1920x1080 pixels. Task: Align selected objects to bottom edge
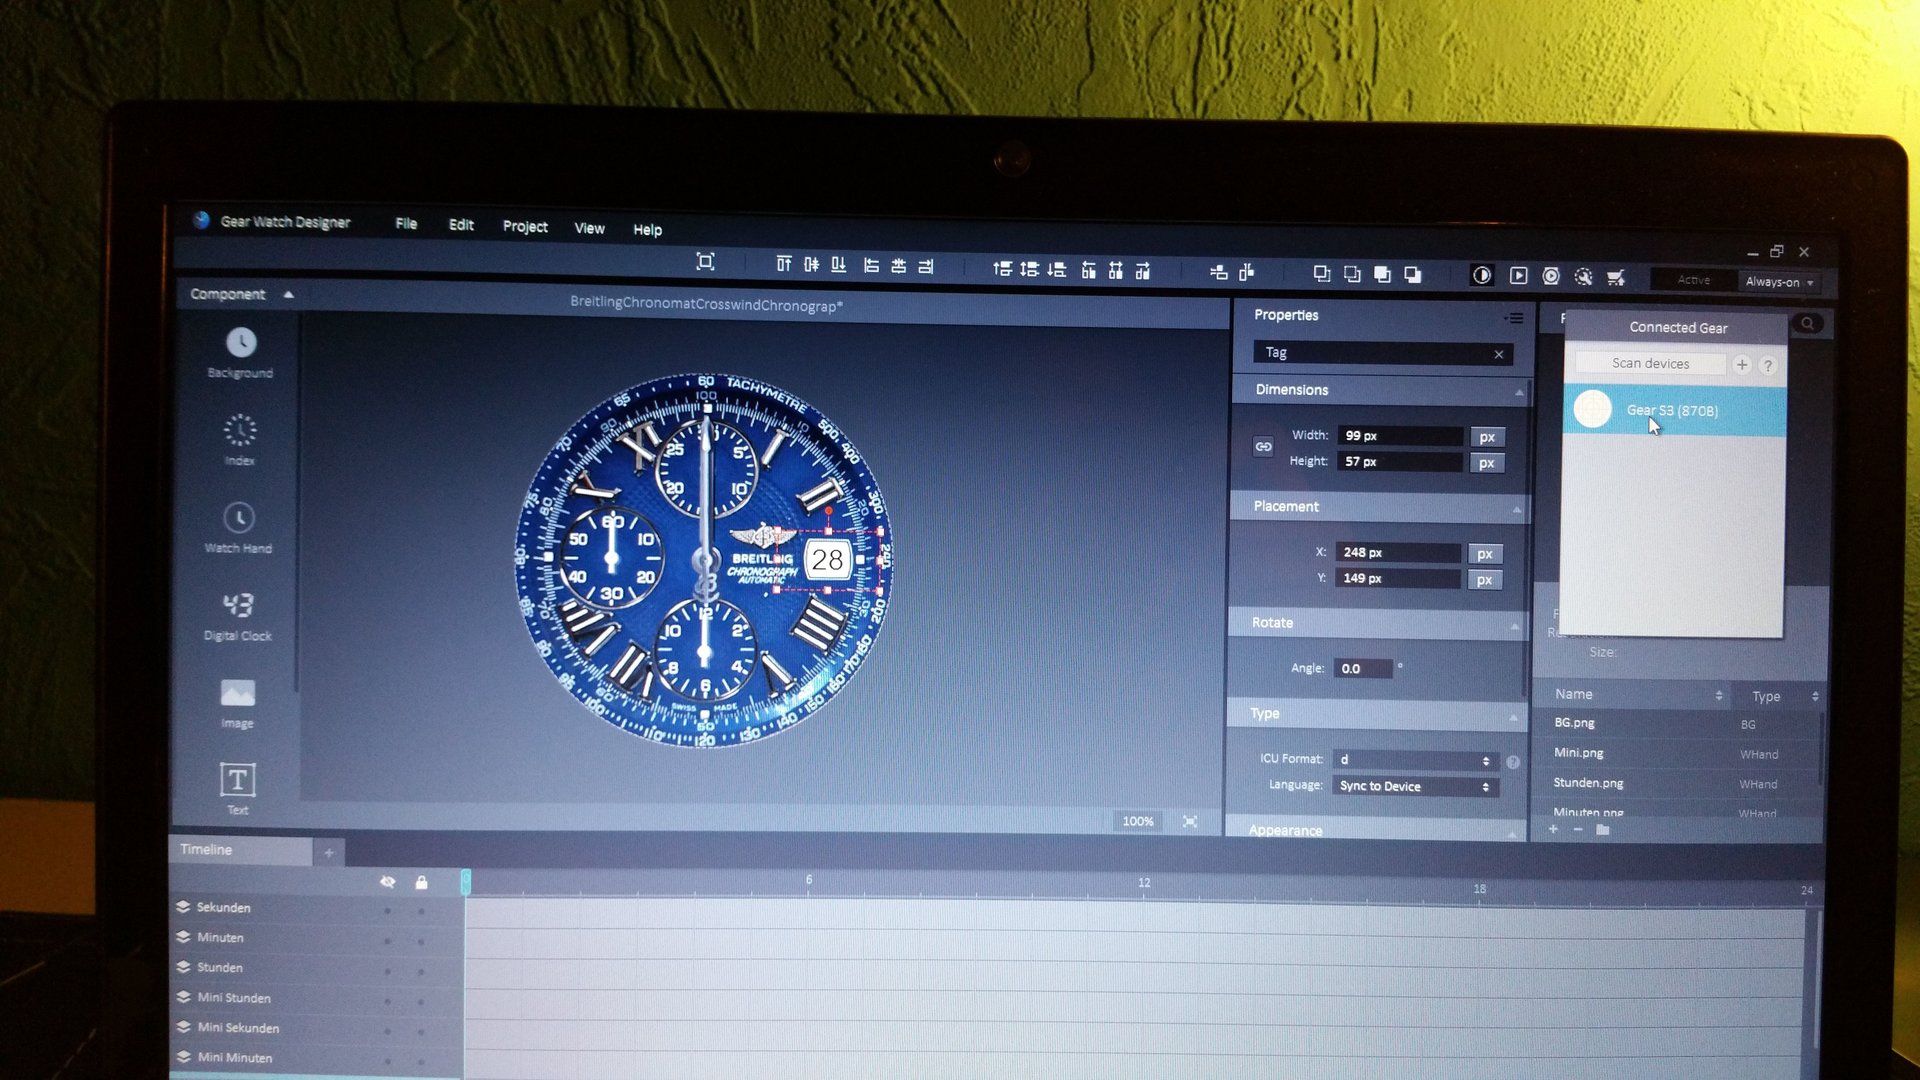point(839,265)
